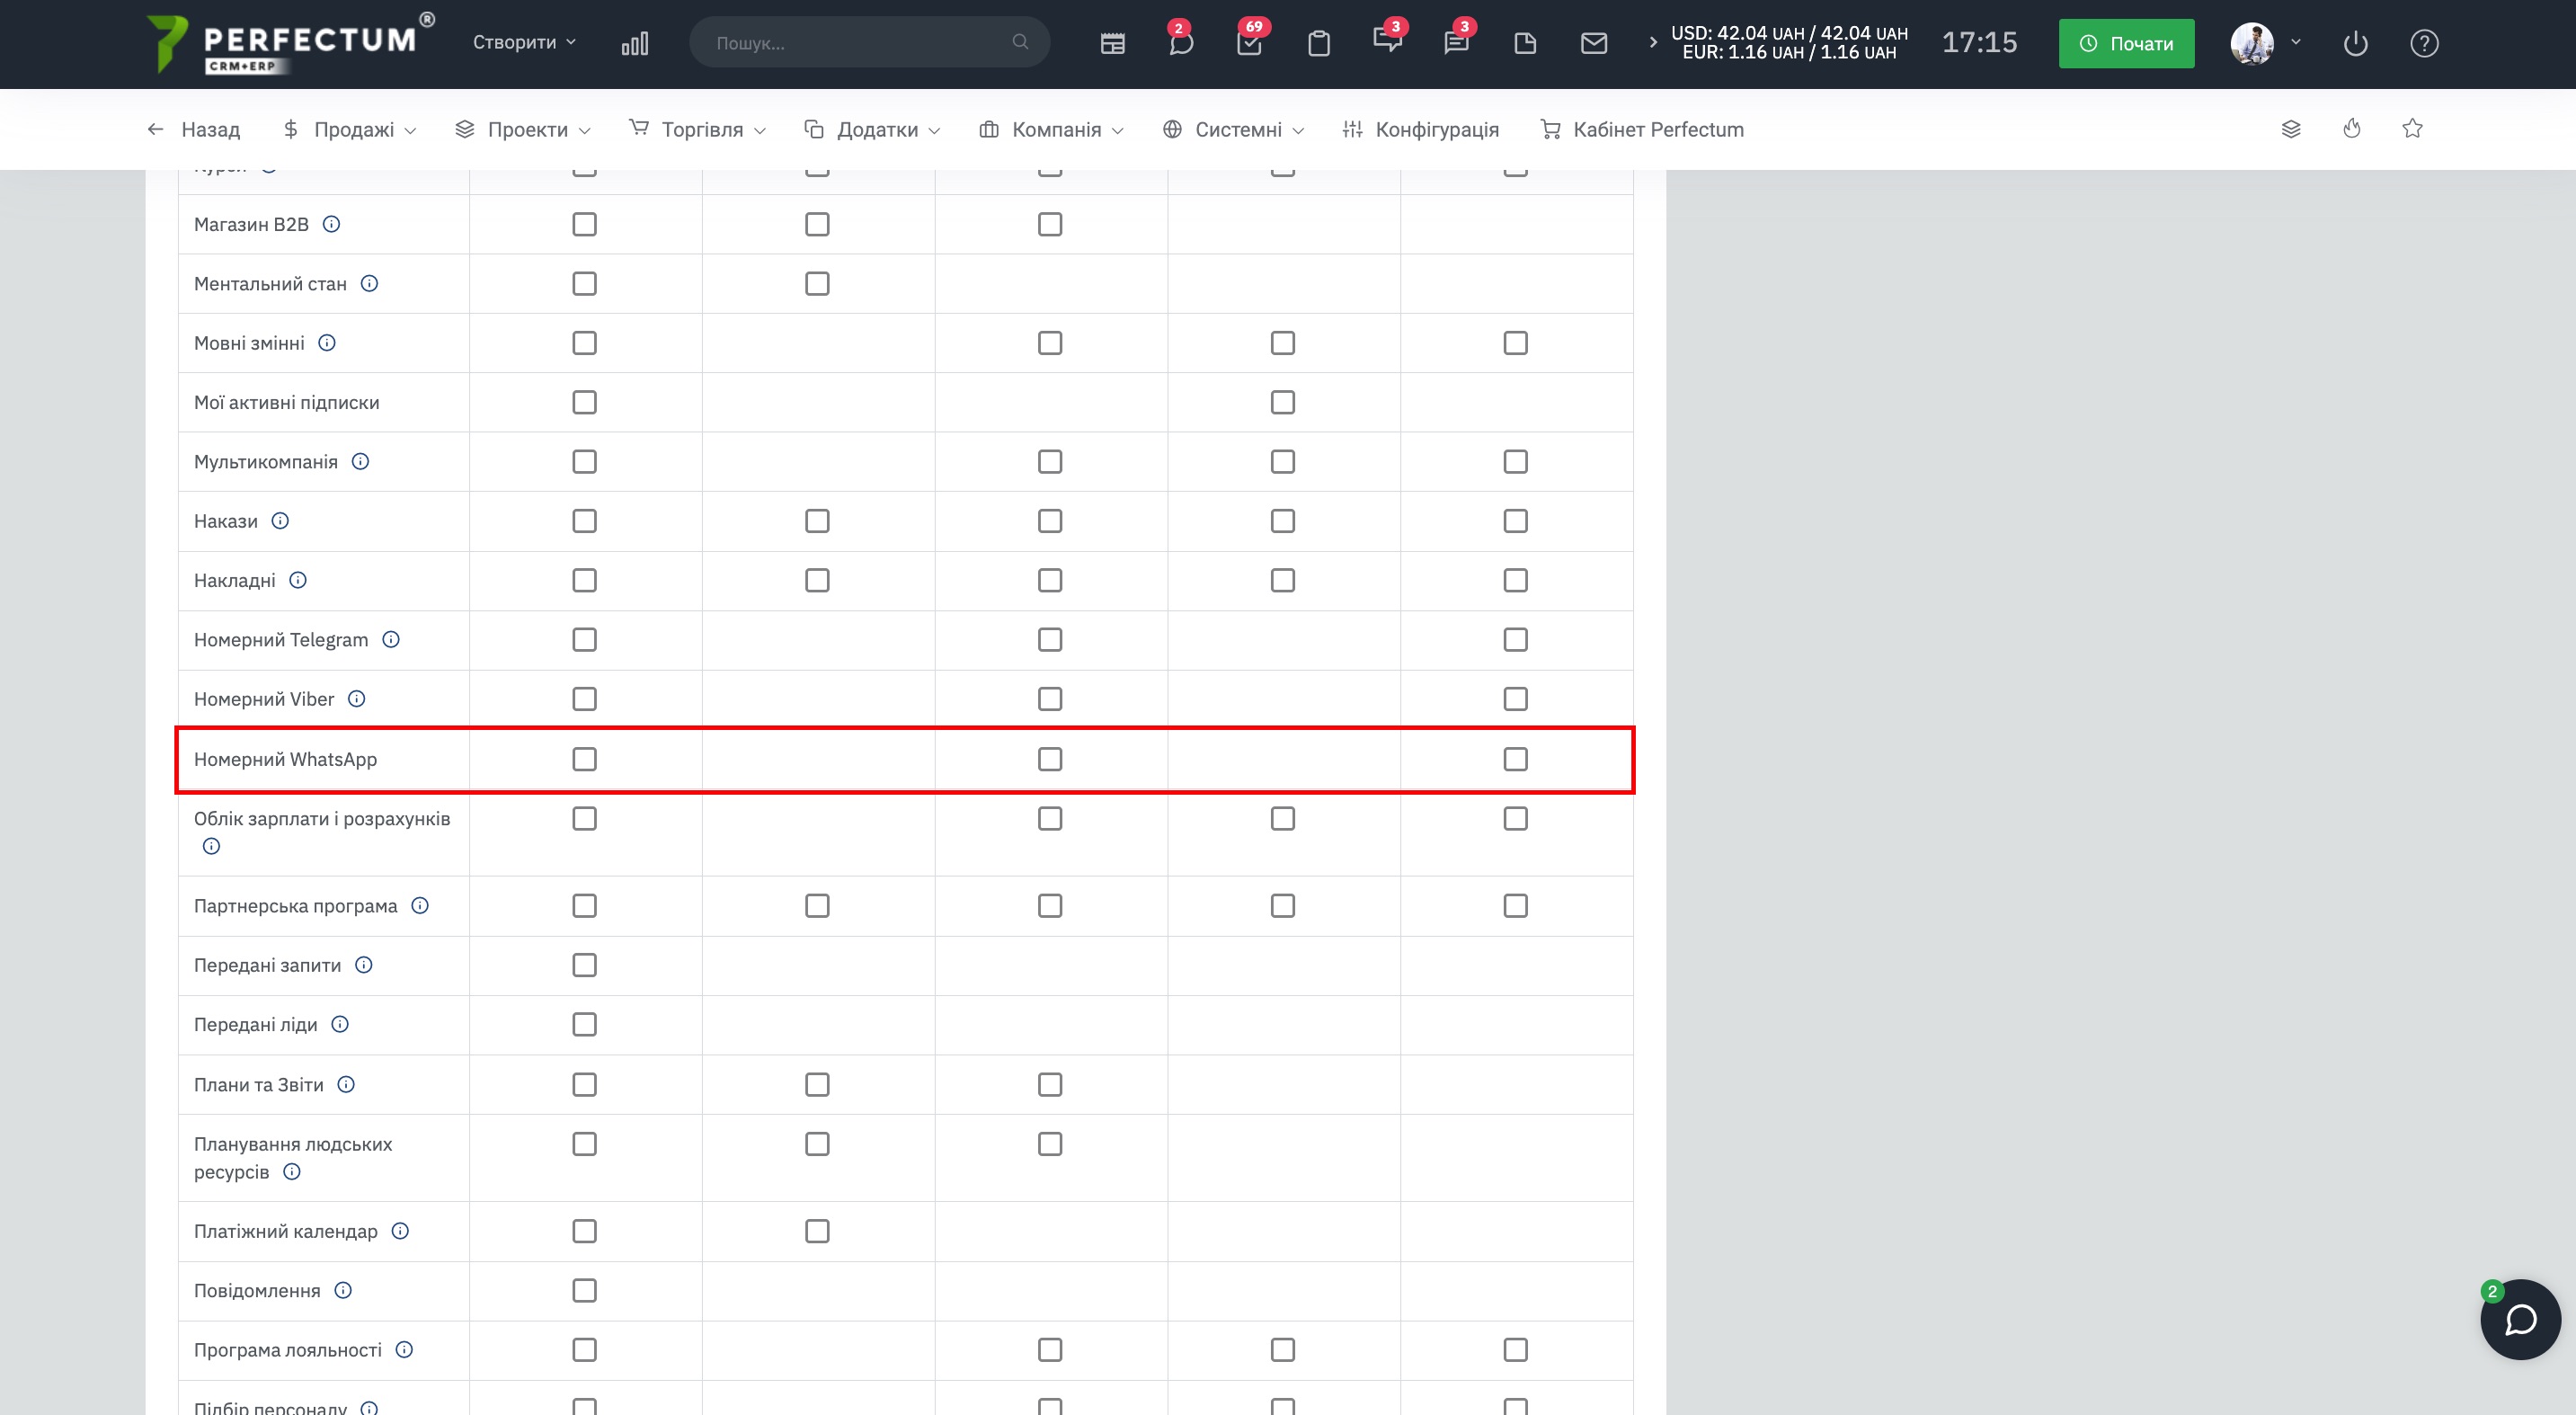Image resolution: width=2576 pixels, height=1415 pixels.
Task: Open the statistics bar chart icon
Action: point(634,43)
